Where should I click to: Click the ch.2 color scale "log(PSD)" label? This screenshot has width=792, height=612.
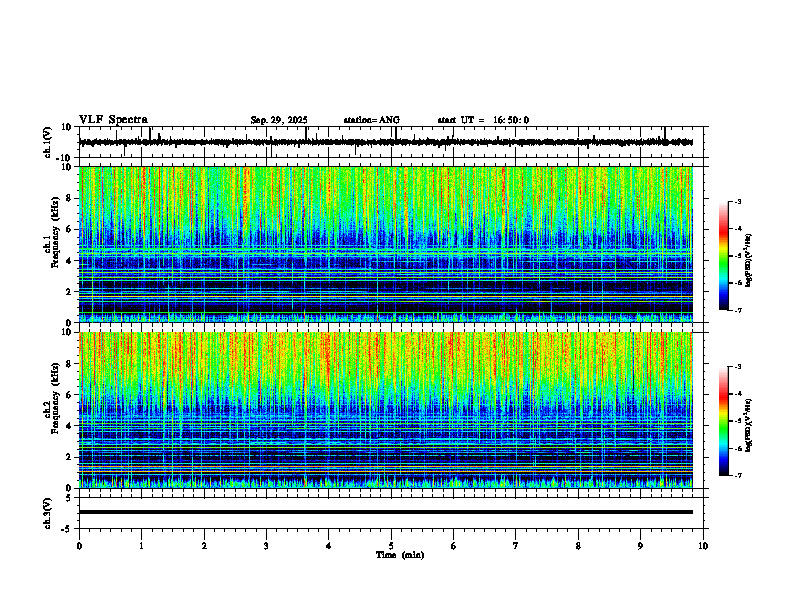tap(749, 426)
